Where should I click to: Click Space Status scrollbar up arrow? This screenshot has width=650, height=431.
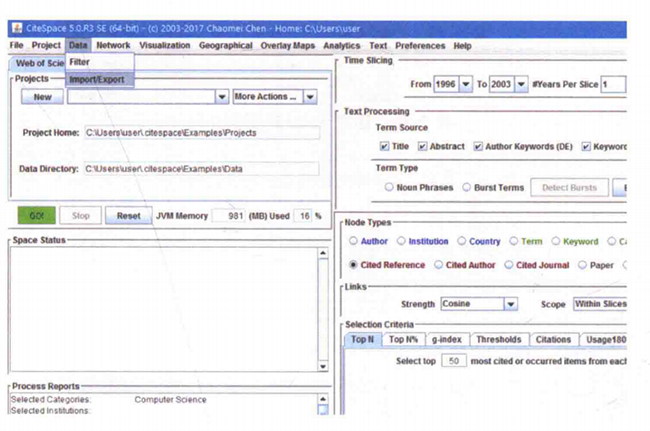pyautogui.click(x=322, y=254)
